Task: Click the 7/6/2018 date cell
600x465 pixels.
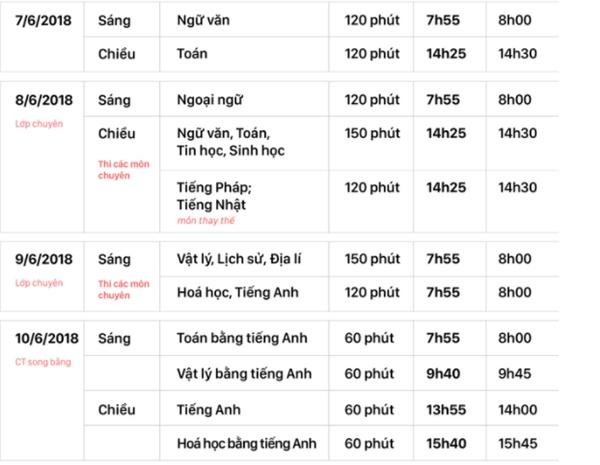Action: coord(44,20)
